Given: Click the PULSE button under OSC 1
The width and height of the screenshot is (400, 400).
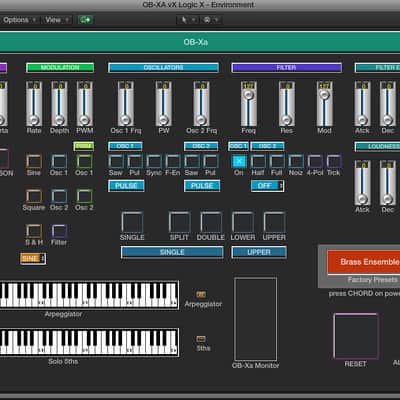Looking at the screenshot, I should [x=126, y=186].
